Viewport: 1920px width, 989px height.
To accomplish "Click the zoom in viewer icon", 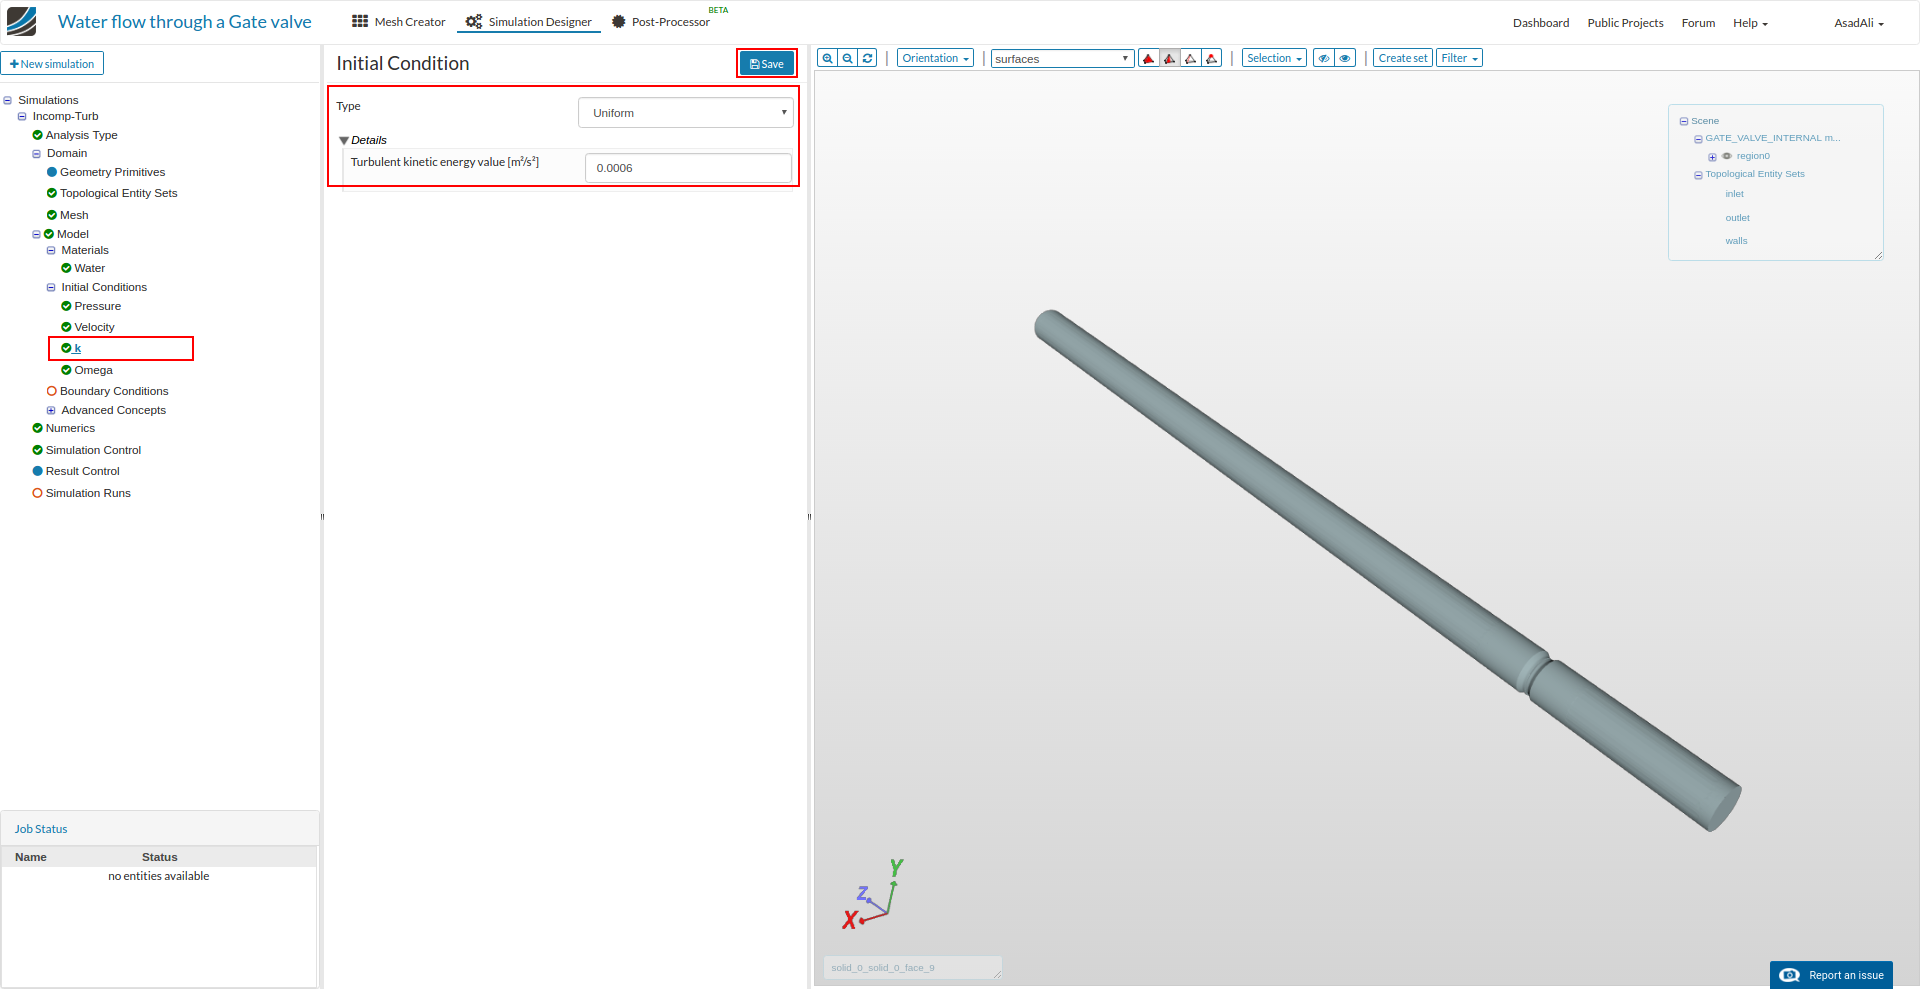I will pos(827,58).
